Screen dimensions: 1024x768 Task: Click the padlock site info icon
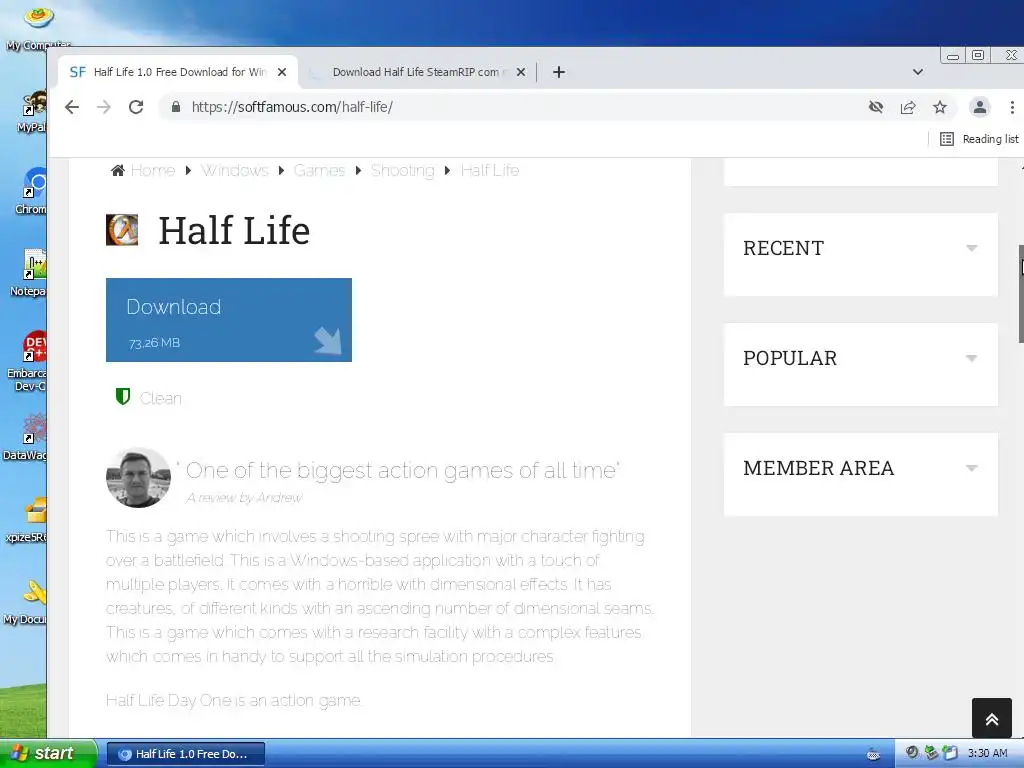176,107
